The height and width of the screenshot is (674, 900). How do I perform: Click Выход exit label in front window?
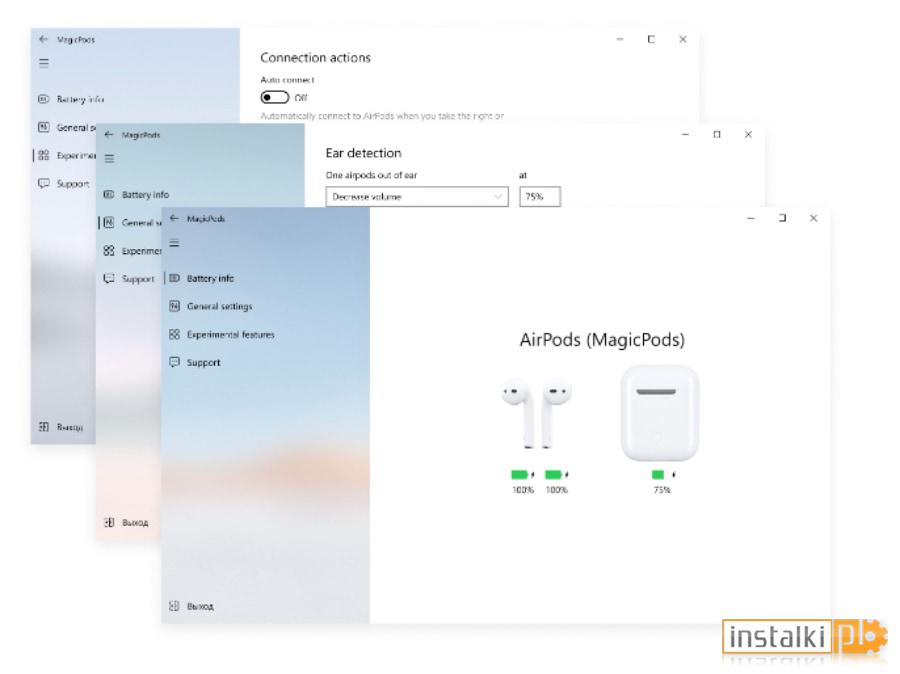[200, 606]
